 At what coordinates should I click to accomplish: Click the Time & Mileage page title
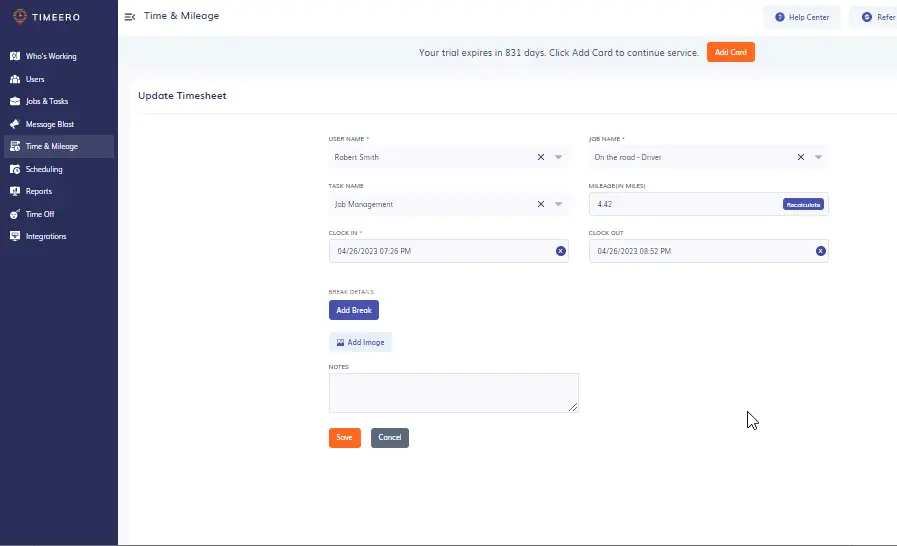(181, 16)
